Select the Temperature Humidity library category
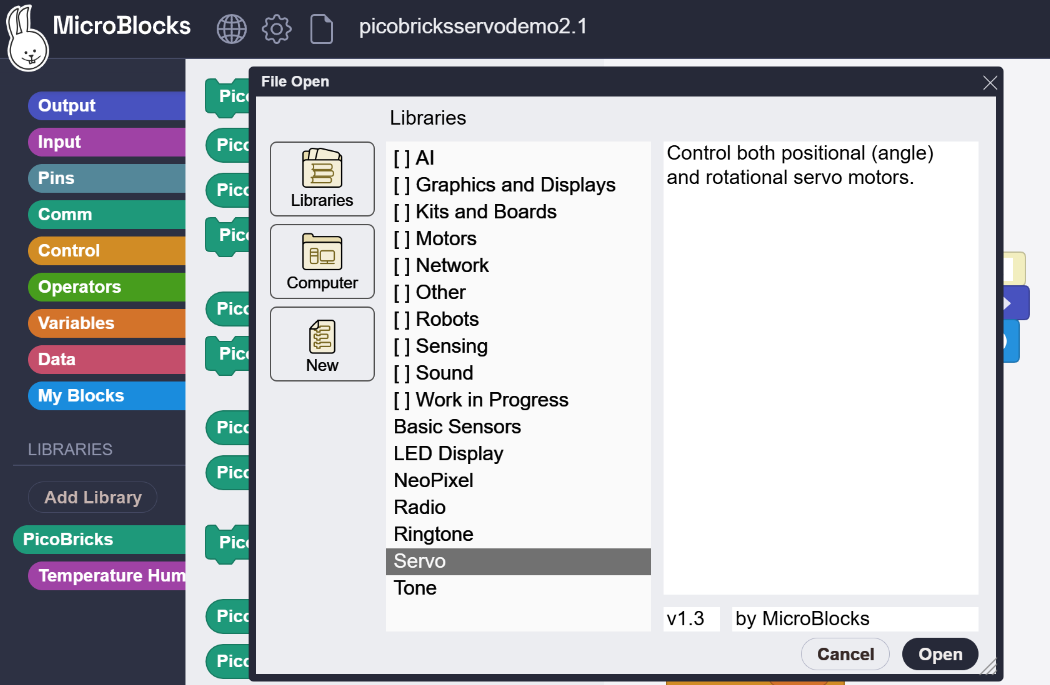 coord(106,576)
